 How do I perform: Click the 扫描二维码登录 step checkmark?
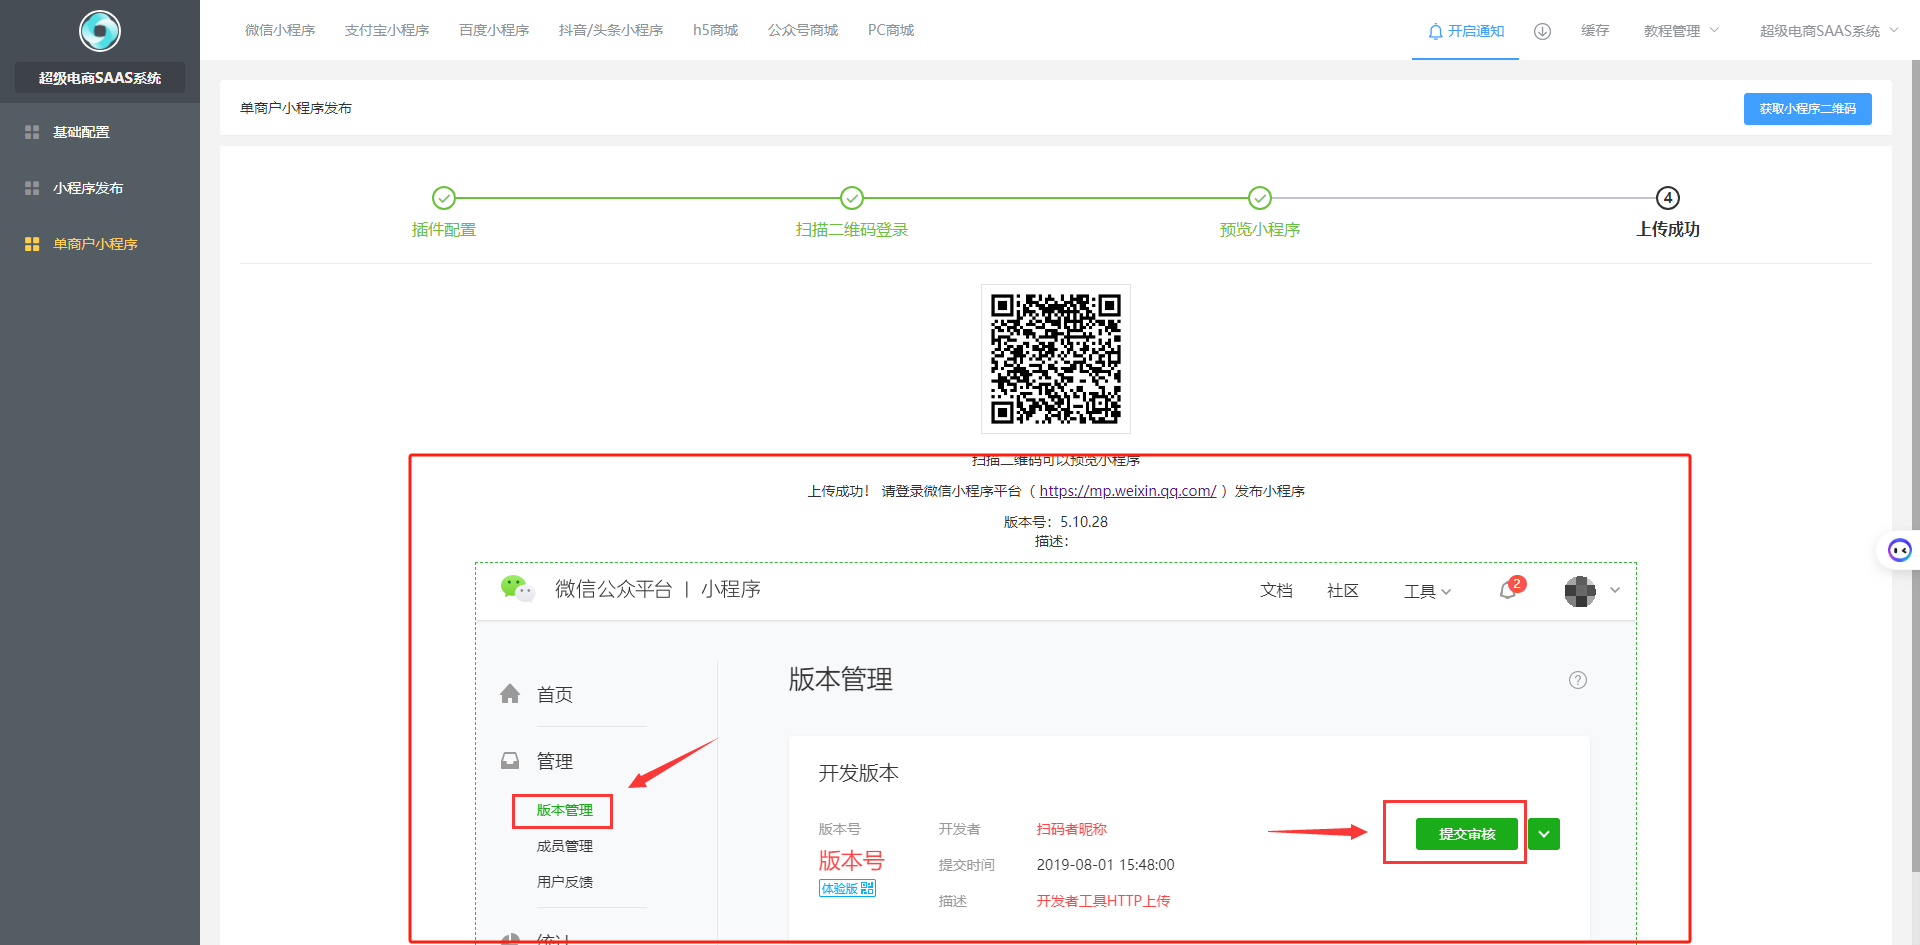(x=852, y=198)
